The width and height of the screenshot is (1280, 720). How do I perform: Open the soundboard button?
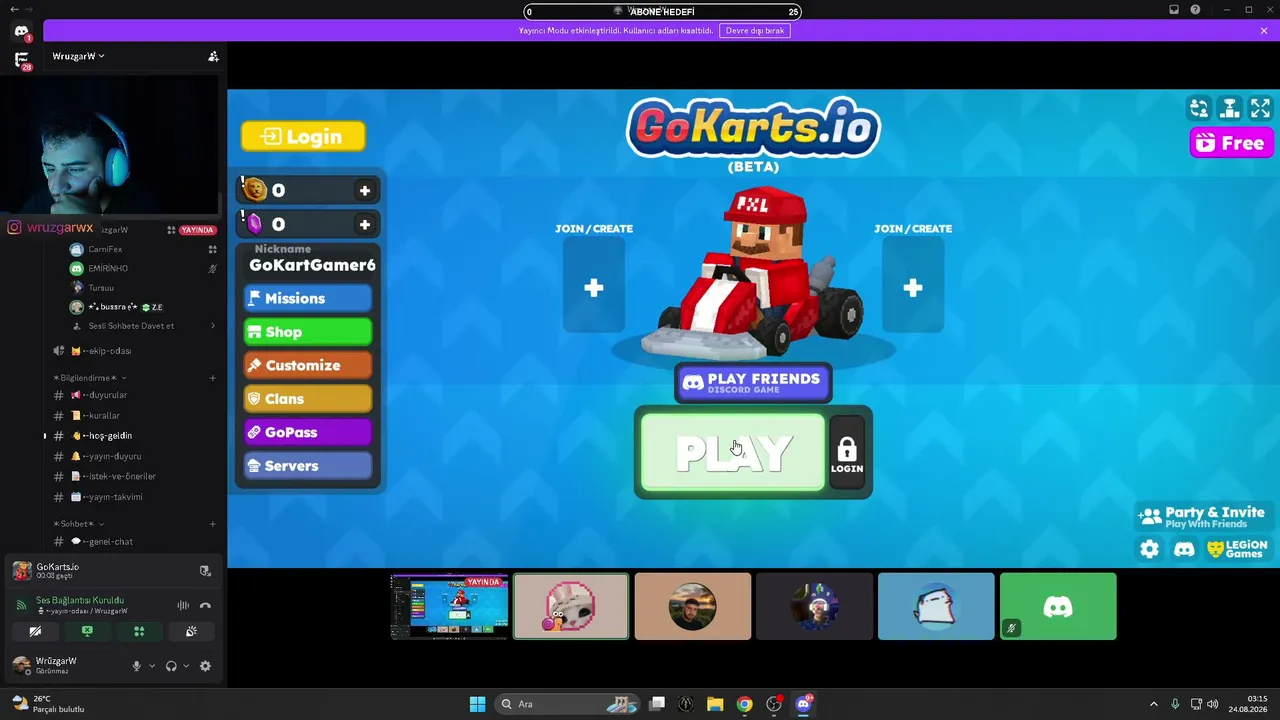point(191,631)
